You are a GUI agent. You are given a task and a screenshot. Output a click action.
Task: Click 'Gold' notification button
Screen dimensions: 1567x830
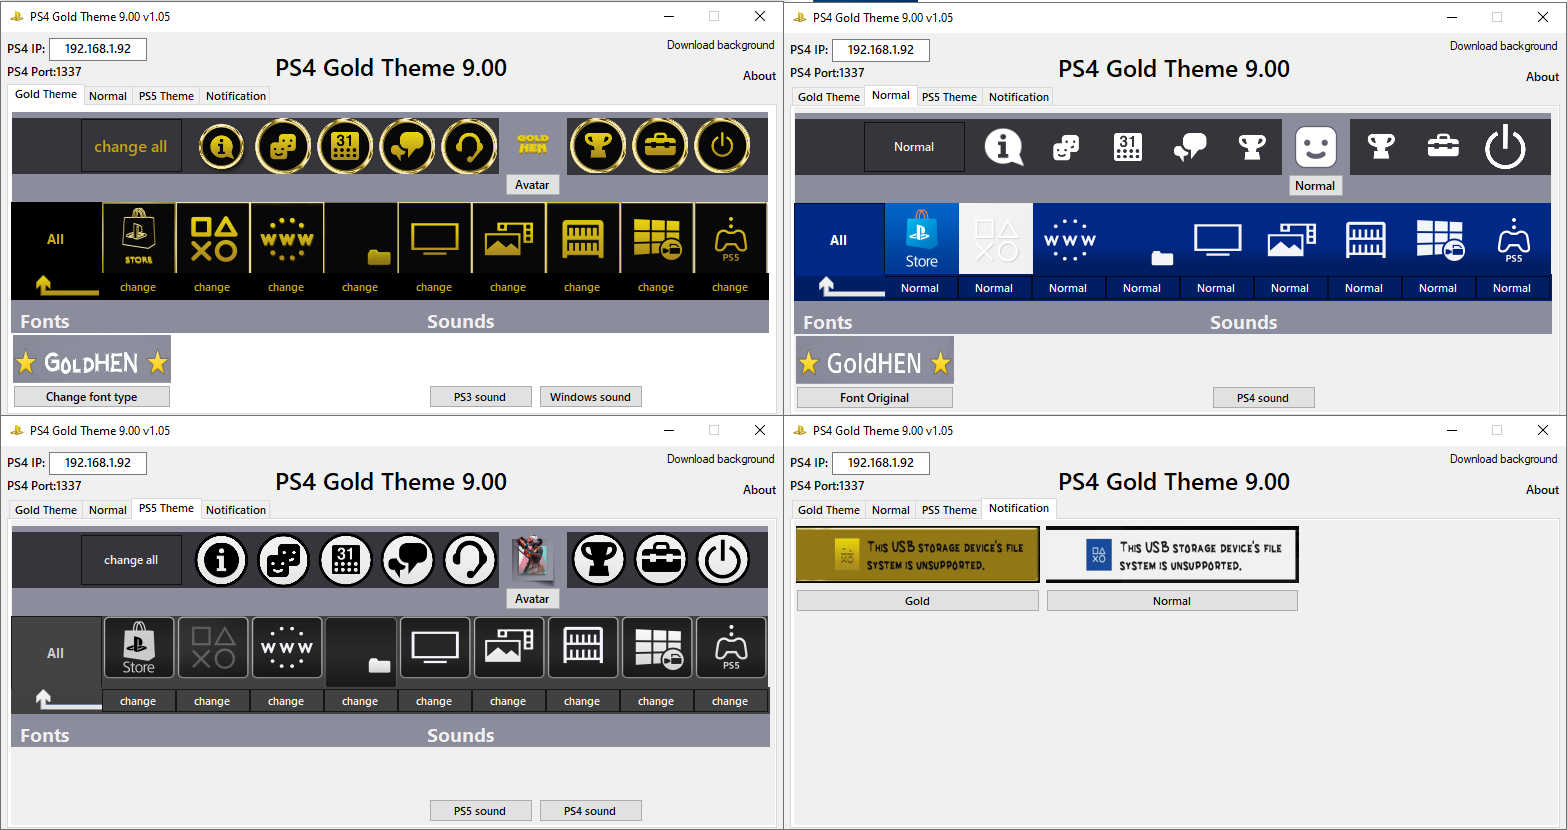pyautogui.click(x=918, y=601)
